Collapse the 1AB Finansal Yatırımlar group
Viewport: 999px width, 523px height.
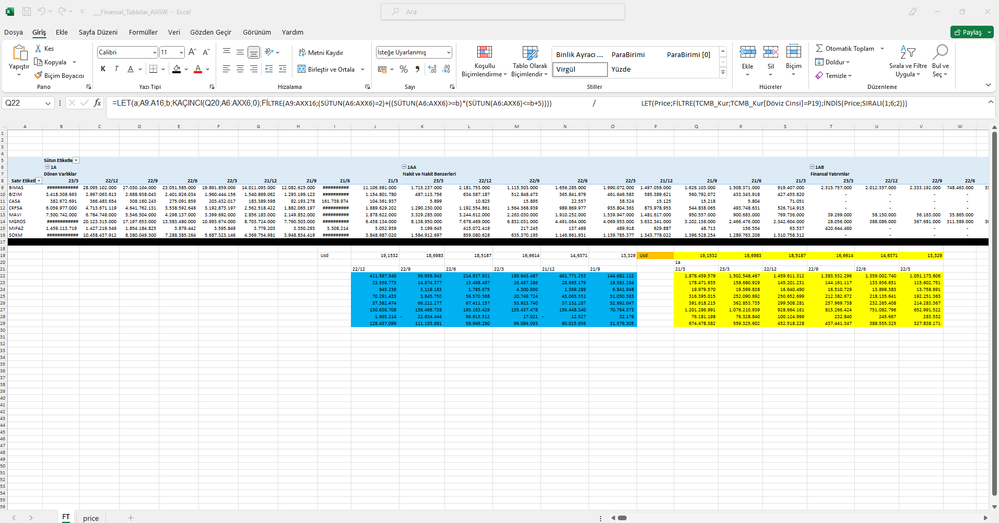click(812, 167)
